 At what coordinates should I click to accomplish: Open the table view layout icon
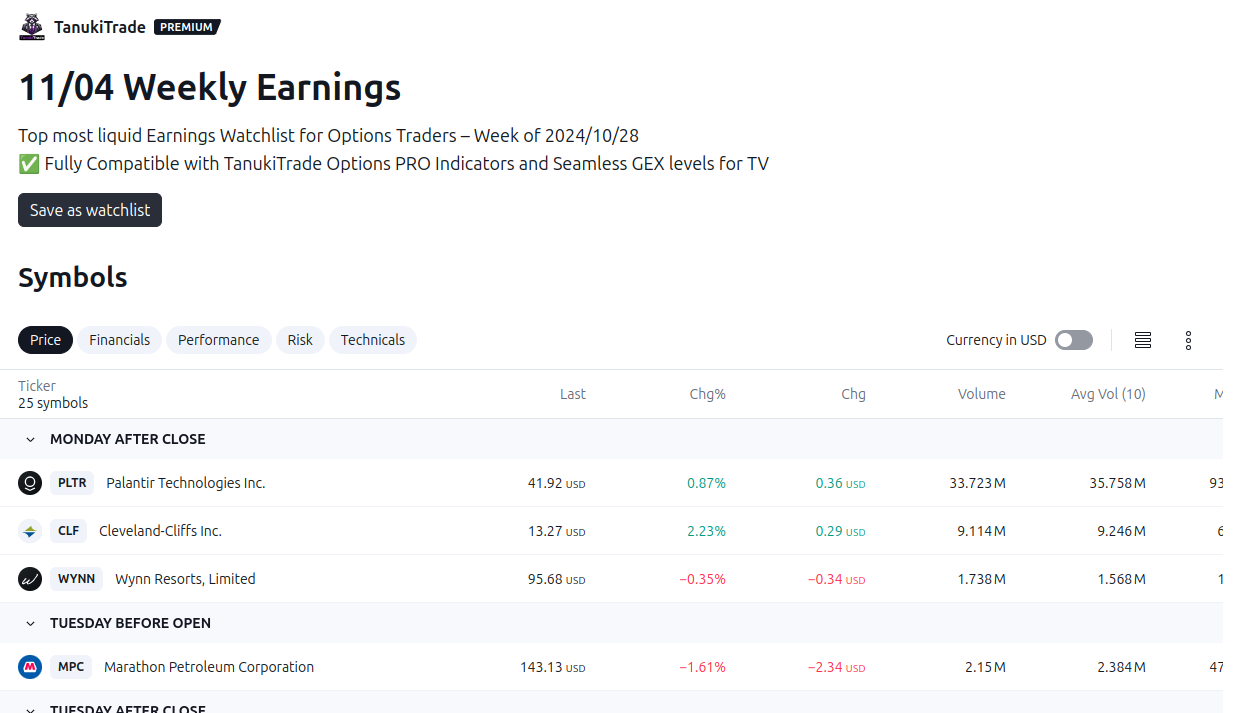1143,340
